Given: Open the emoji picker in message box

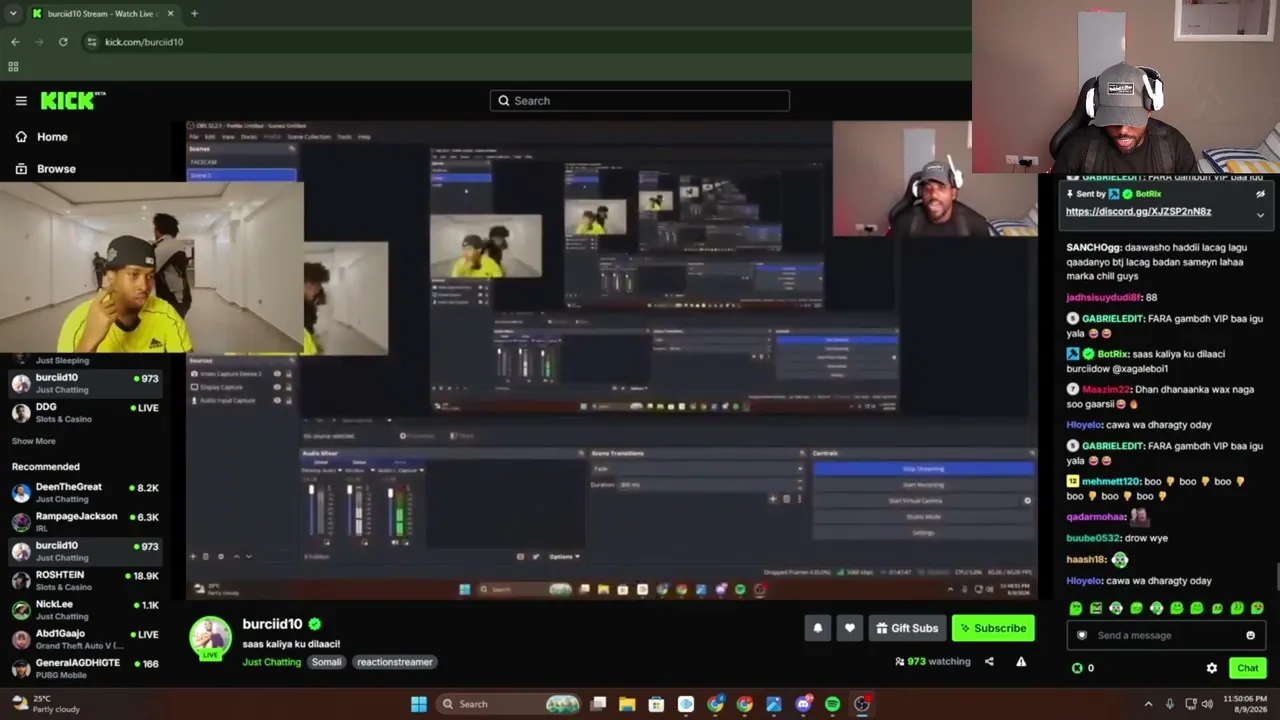Looking at the screenshot, I should [1250, 635].
